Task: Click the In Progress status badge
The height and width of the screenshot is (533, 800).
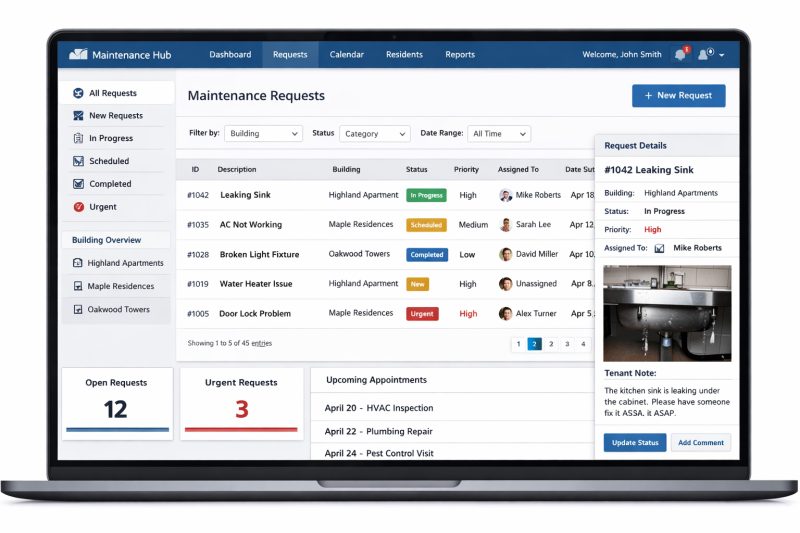Action: tap(427, 195)
